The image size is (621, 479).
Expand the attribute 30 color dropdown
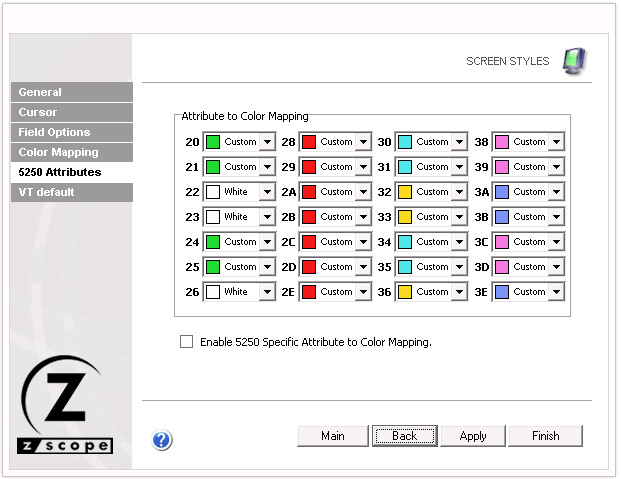point(459,141)
